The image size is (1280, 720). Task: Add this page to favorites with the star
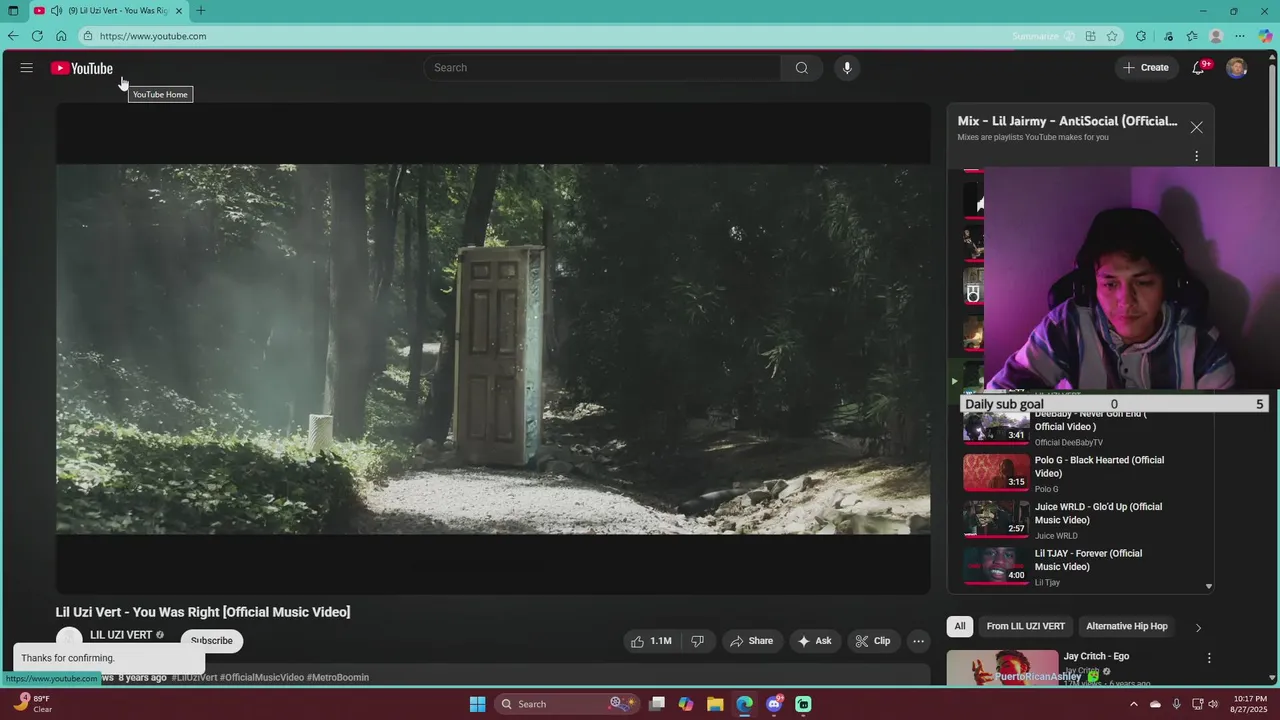click(x=1112, y=36)
